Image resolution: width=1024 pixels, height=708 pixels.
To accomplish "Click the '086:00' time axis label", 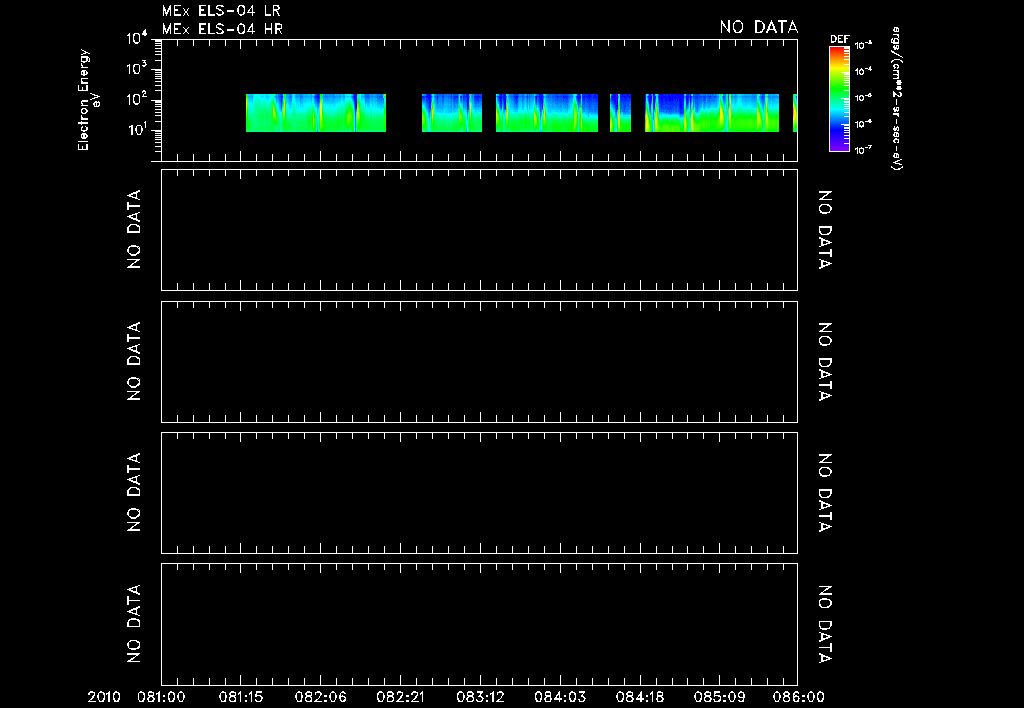I will (799, 698).
